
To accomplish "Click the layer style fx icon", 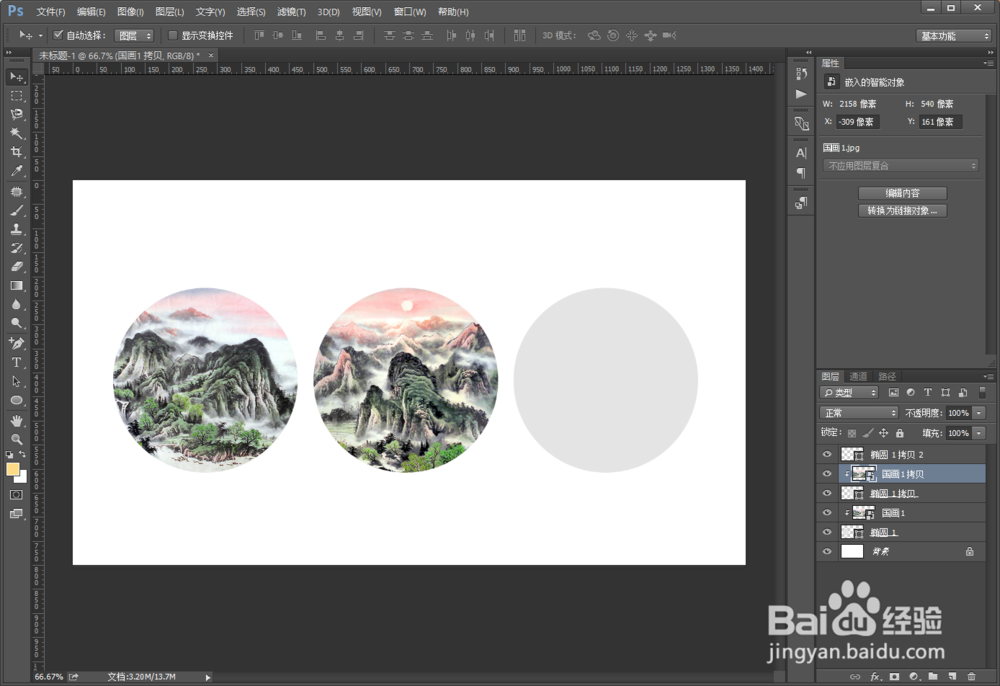I will point(876,676).
